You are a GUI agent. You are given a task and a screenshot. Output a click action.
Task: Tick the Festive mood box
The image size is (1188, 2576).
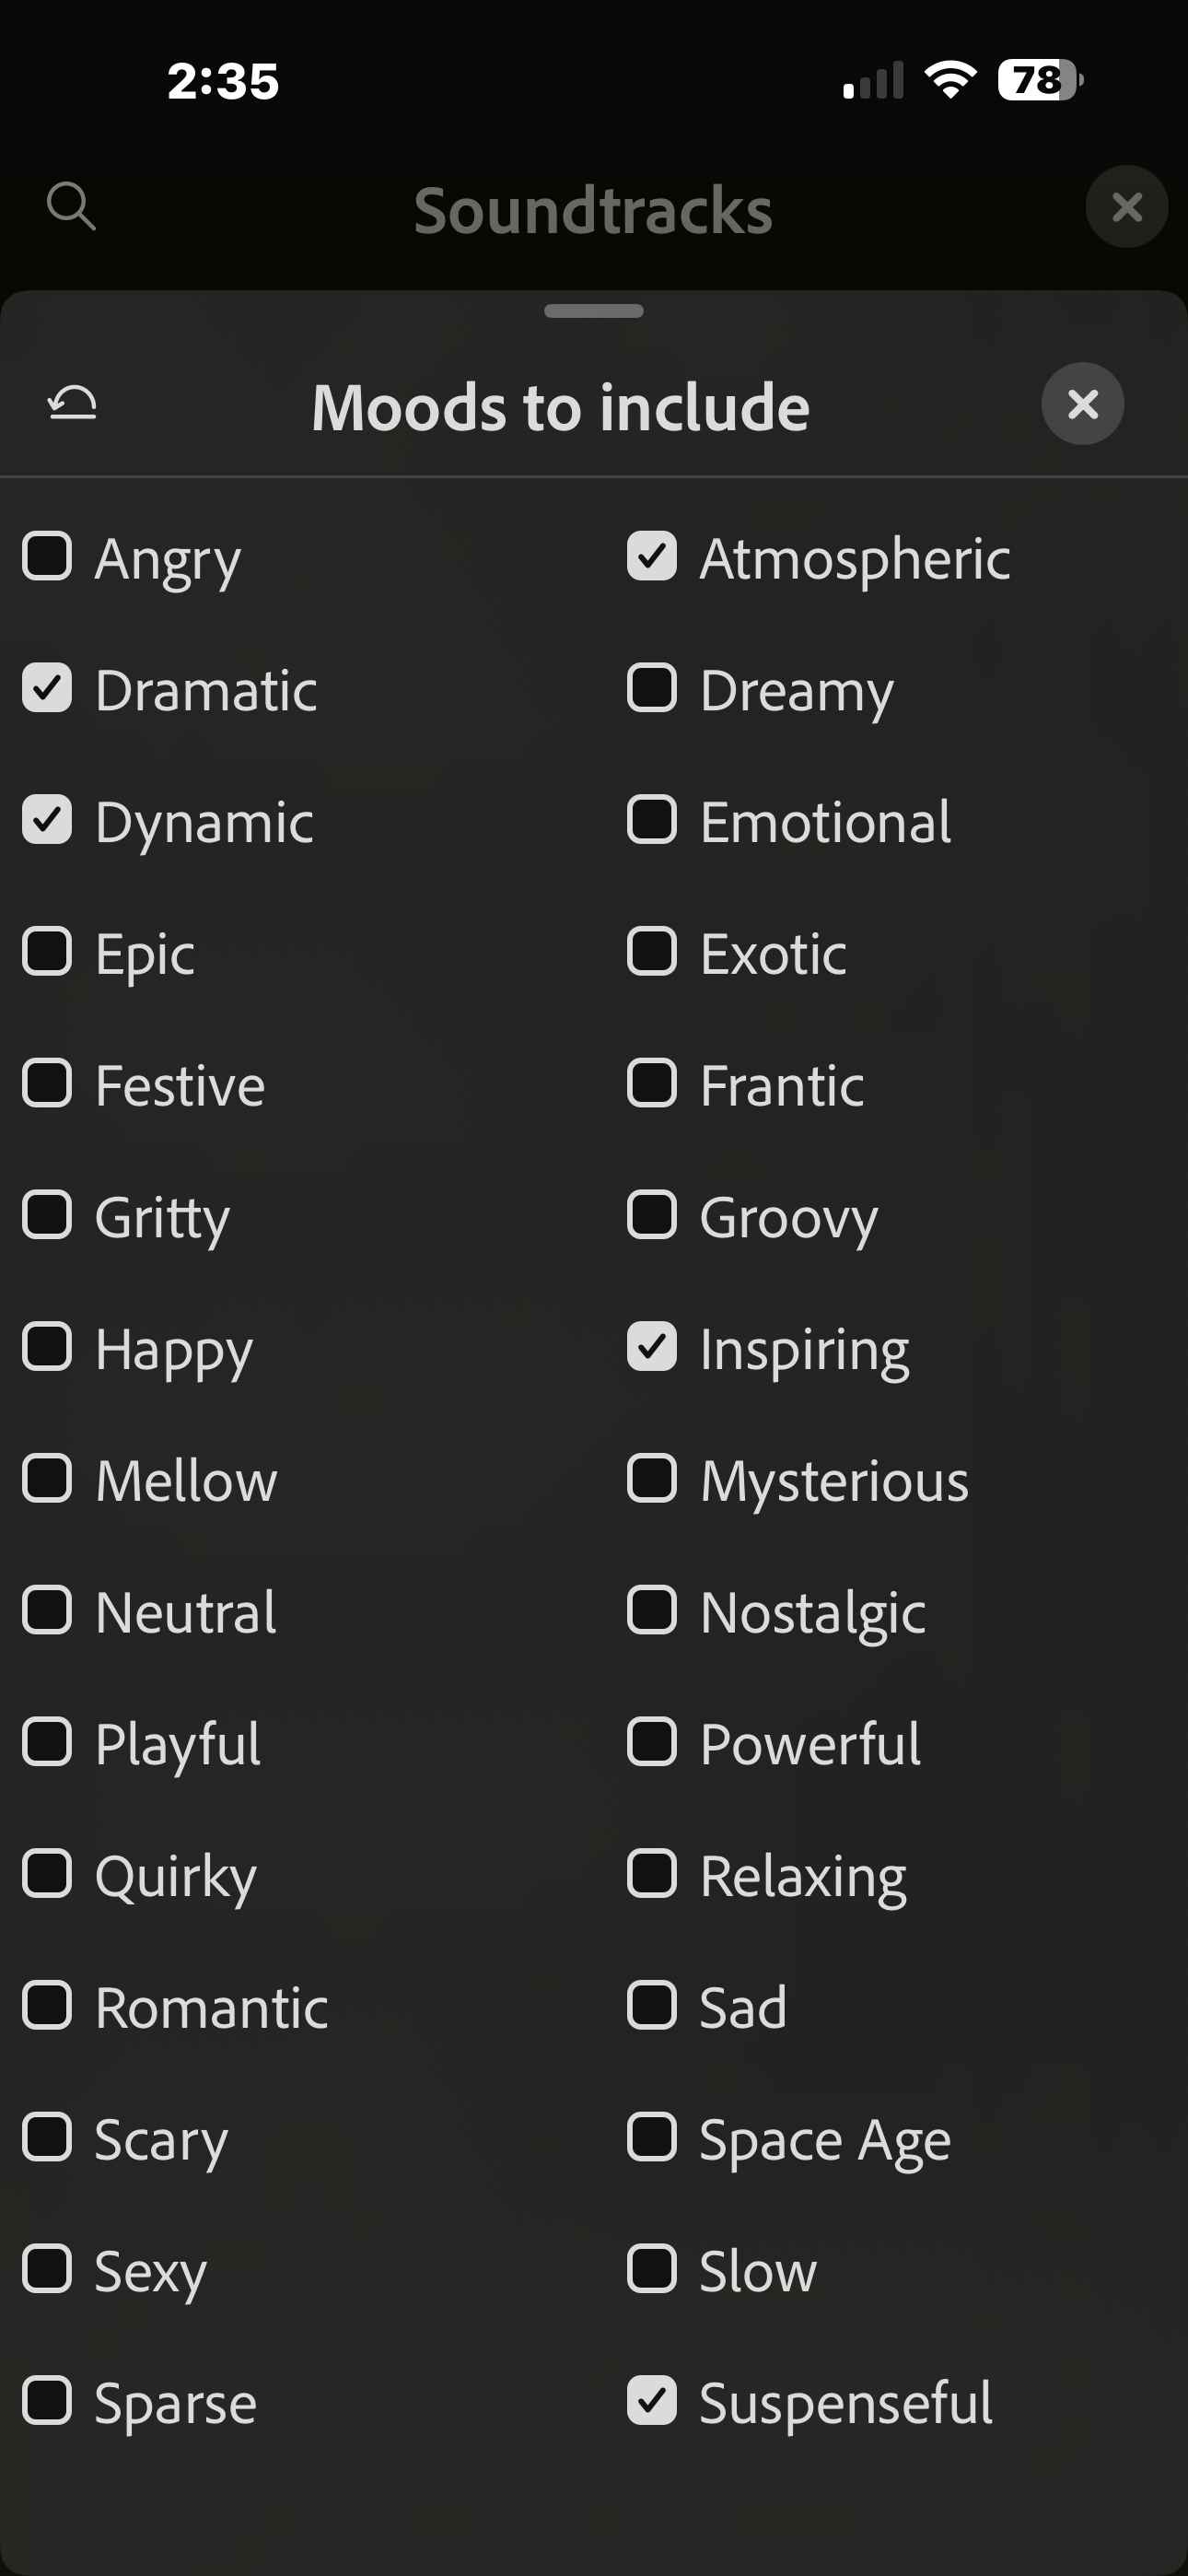(x=47, y=1084)
